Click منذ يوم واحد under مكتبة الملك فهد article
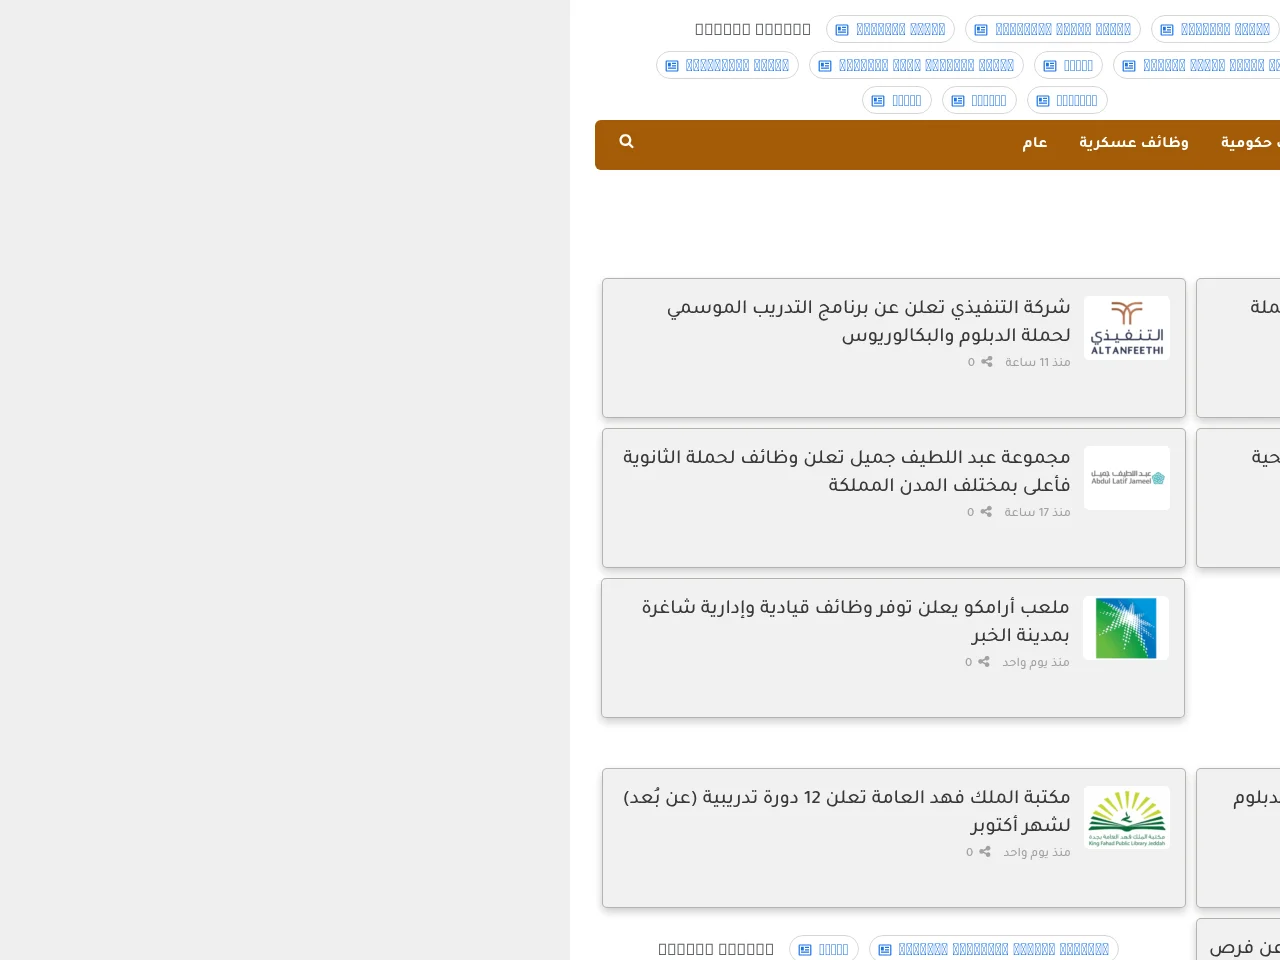 [x=1037, y=852]
